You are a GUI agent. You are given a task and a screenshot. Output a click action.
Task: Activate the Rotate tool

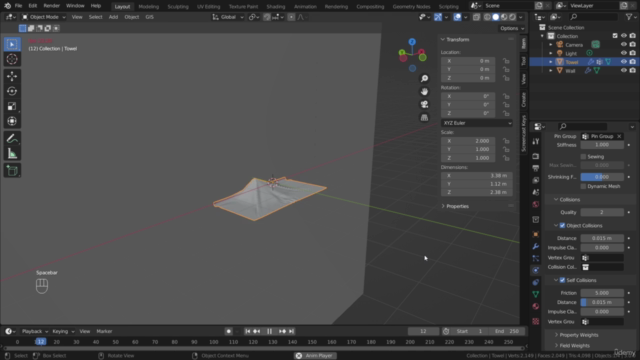(12, 91)
